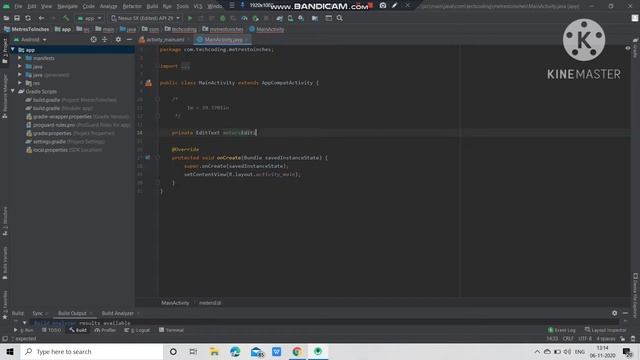Open Nexus 5X device selector dropdown

click(145, 18)
